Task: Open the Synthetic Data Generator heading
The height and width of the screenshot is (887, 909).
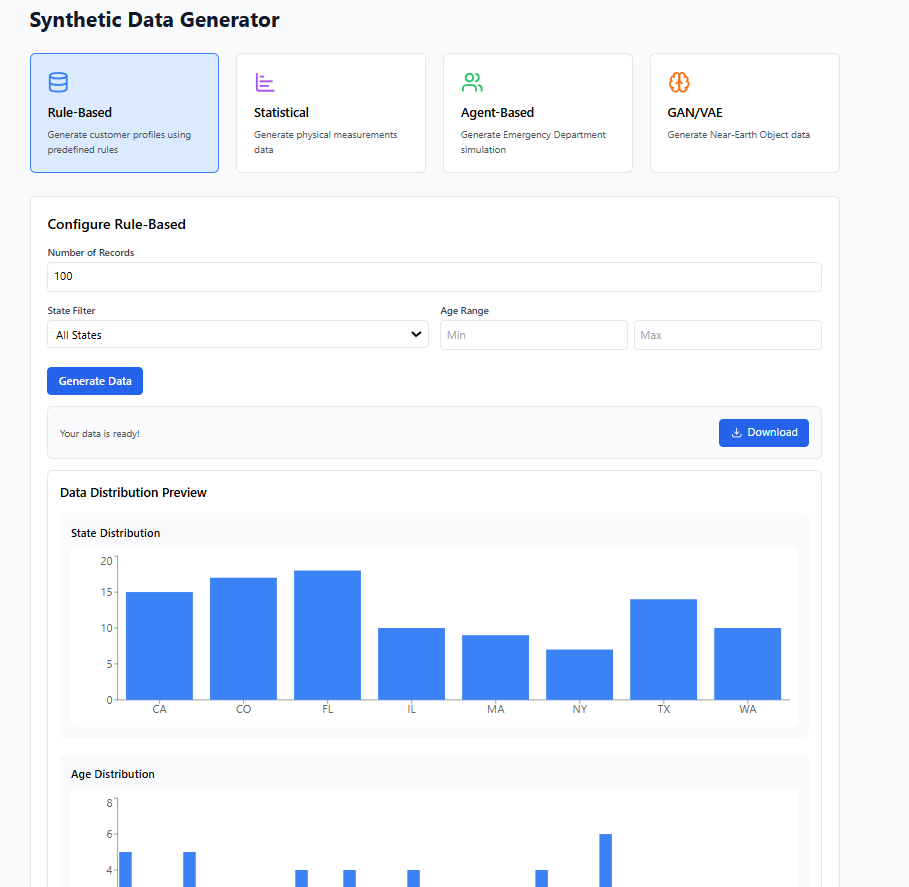Action: click(154, 19)
